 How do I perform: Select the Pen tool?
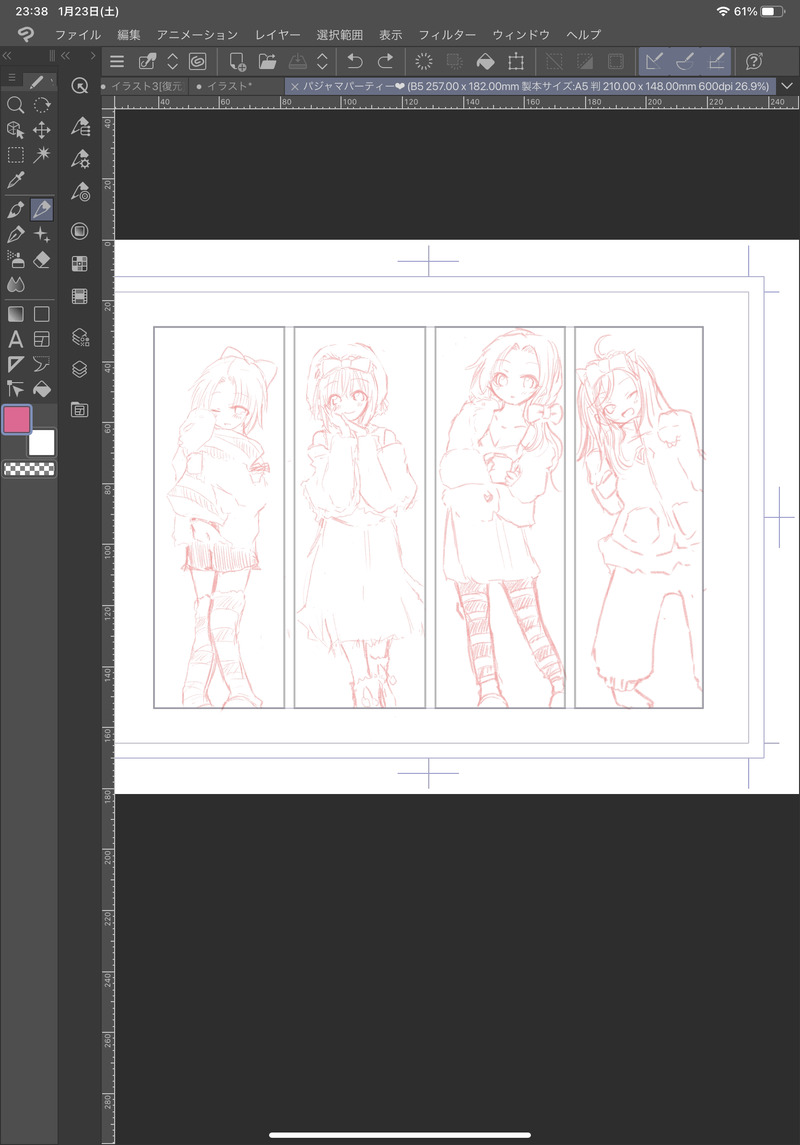pos(15,210)
